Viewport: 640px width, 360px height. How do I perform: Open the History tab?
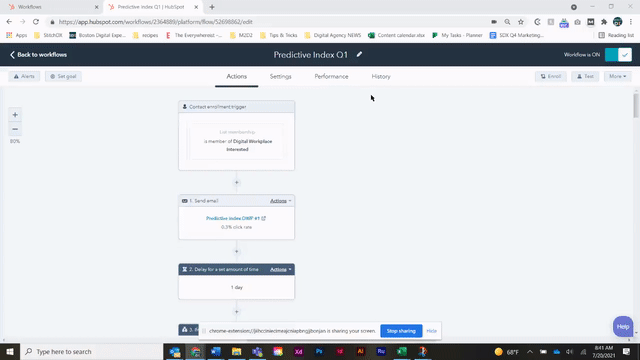pyautogui.click(x=381, y=76)
